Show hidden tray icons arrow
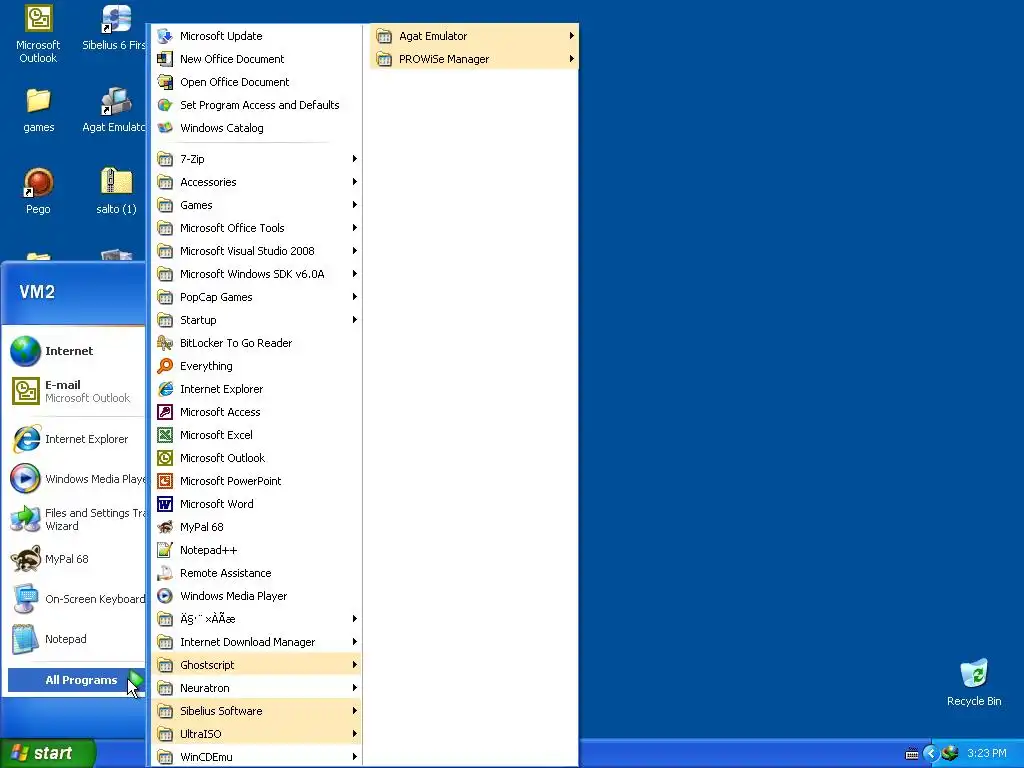Screen dimensions: 1024x768 931,754
